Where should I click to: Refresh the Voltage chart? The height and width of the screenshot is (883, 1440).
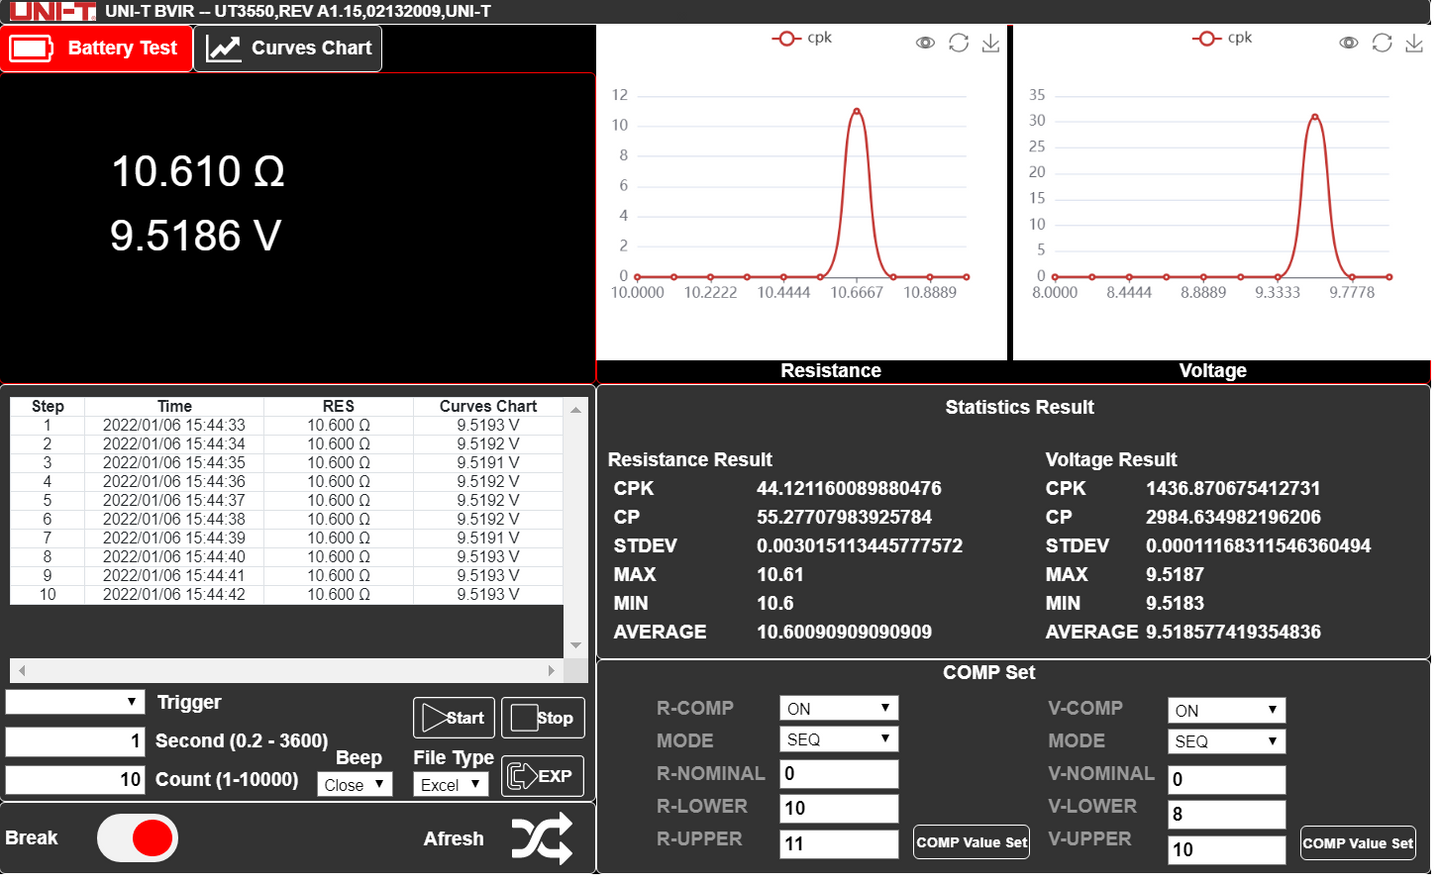coord(1381,43)
